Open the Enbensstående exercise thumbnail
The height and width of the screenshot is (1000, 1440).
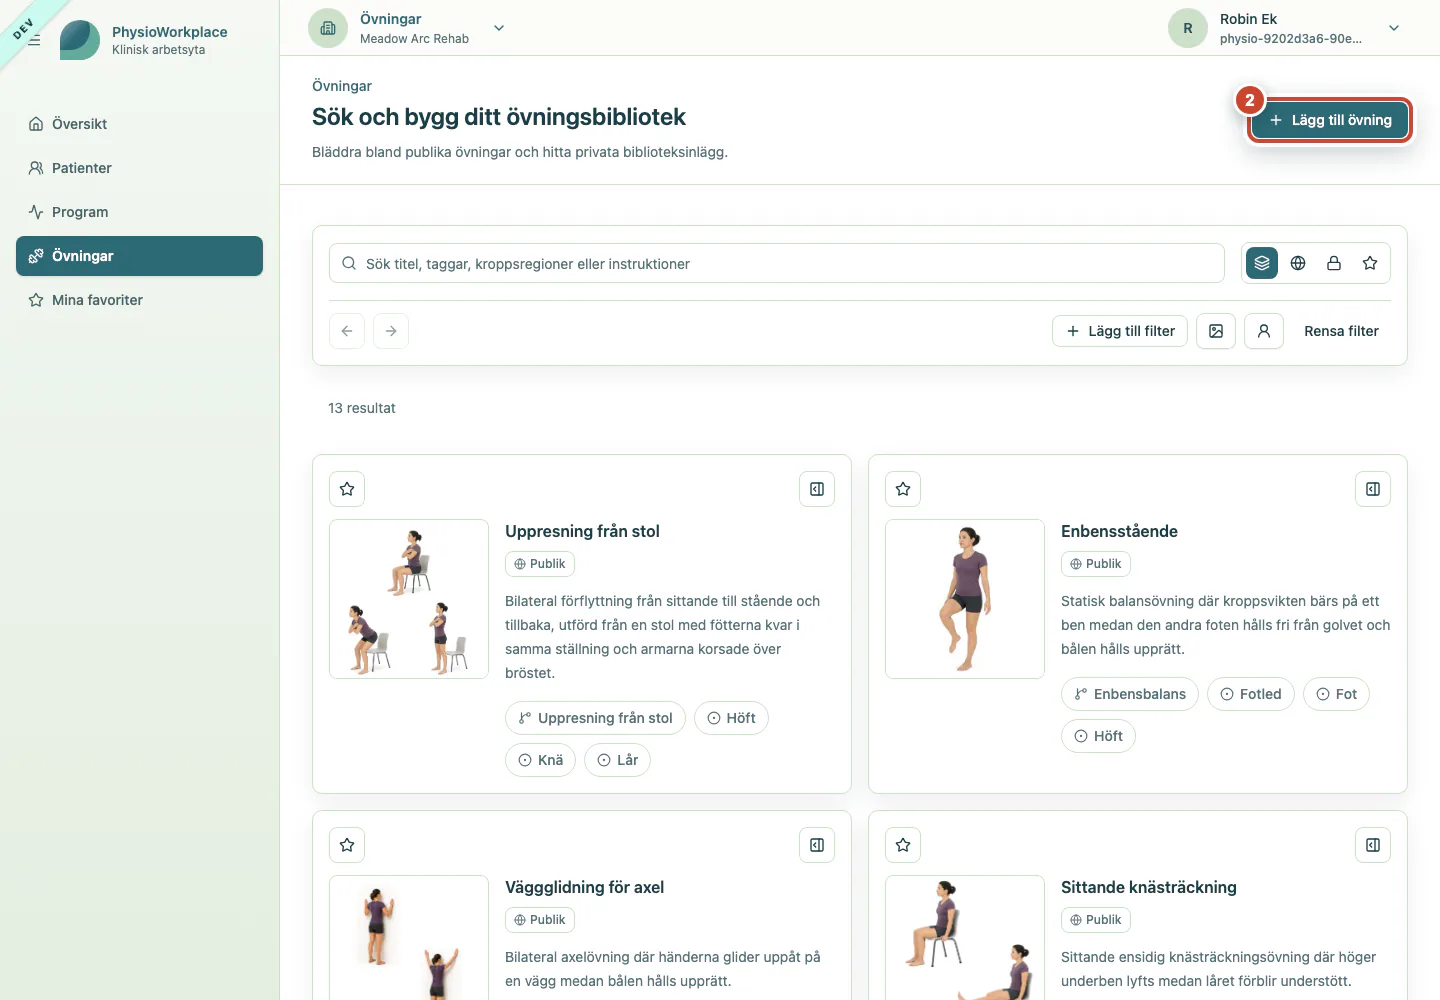[965, 599]
